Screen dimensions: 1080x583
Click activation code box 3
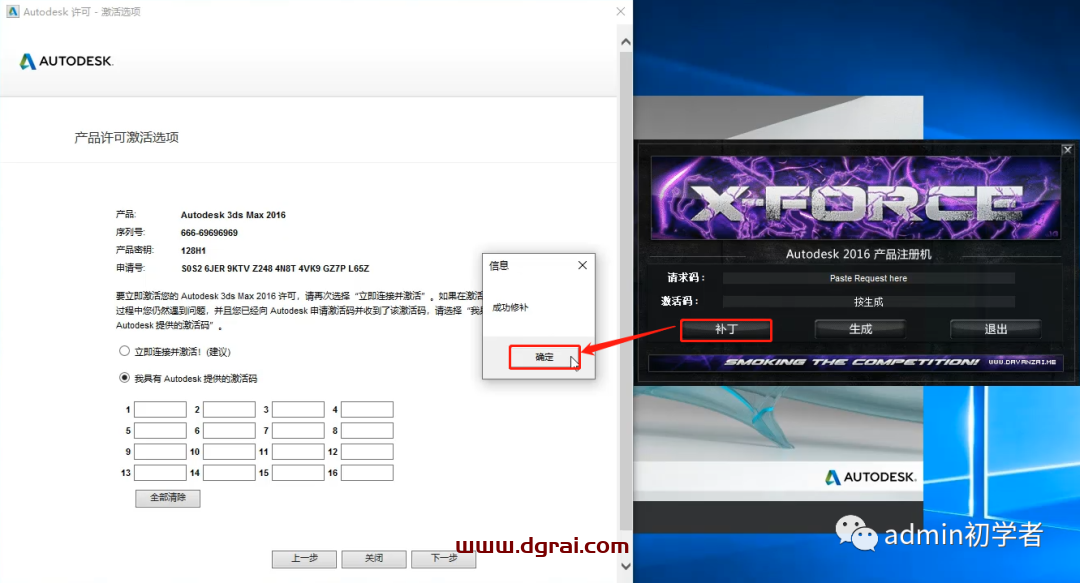point(298,409)
